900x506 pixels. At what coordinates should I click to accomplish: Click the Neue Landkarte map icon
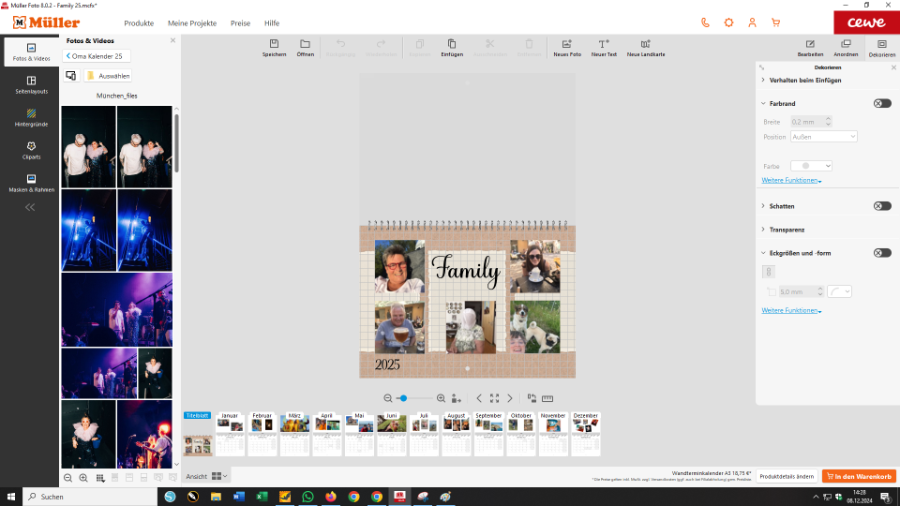point(646,45)
